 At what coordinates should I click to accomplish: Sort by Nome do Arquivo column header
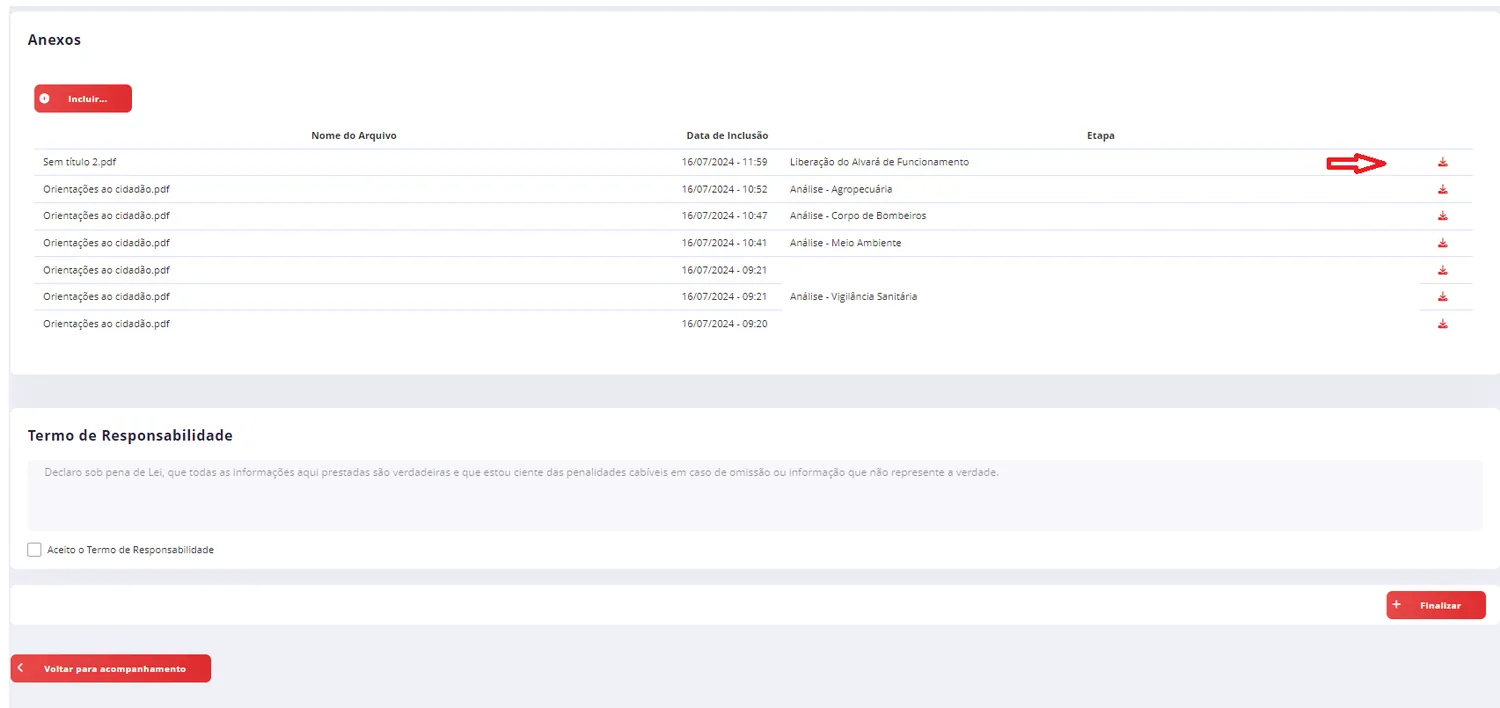coord(354,135)
